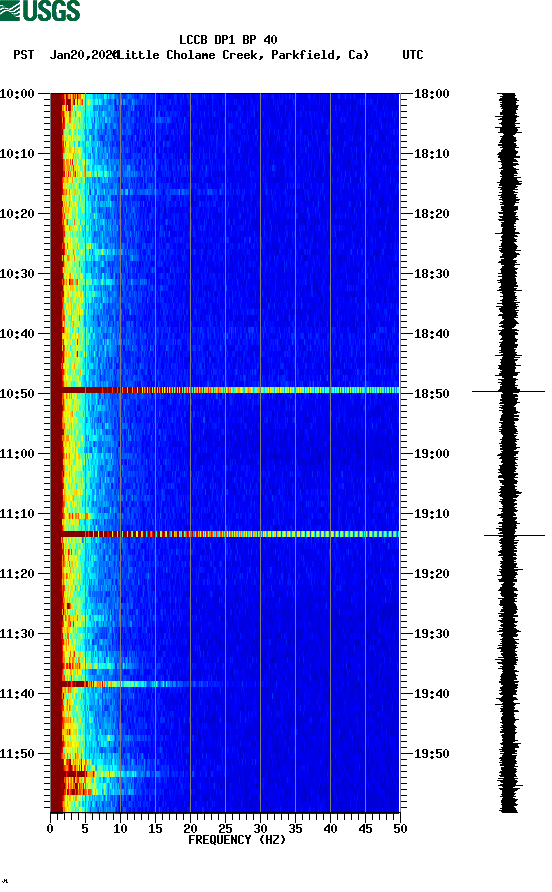Click the 45 Hz frequency axis label
This screenshot has height=892, width=552.
365,829
